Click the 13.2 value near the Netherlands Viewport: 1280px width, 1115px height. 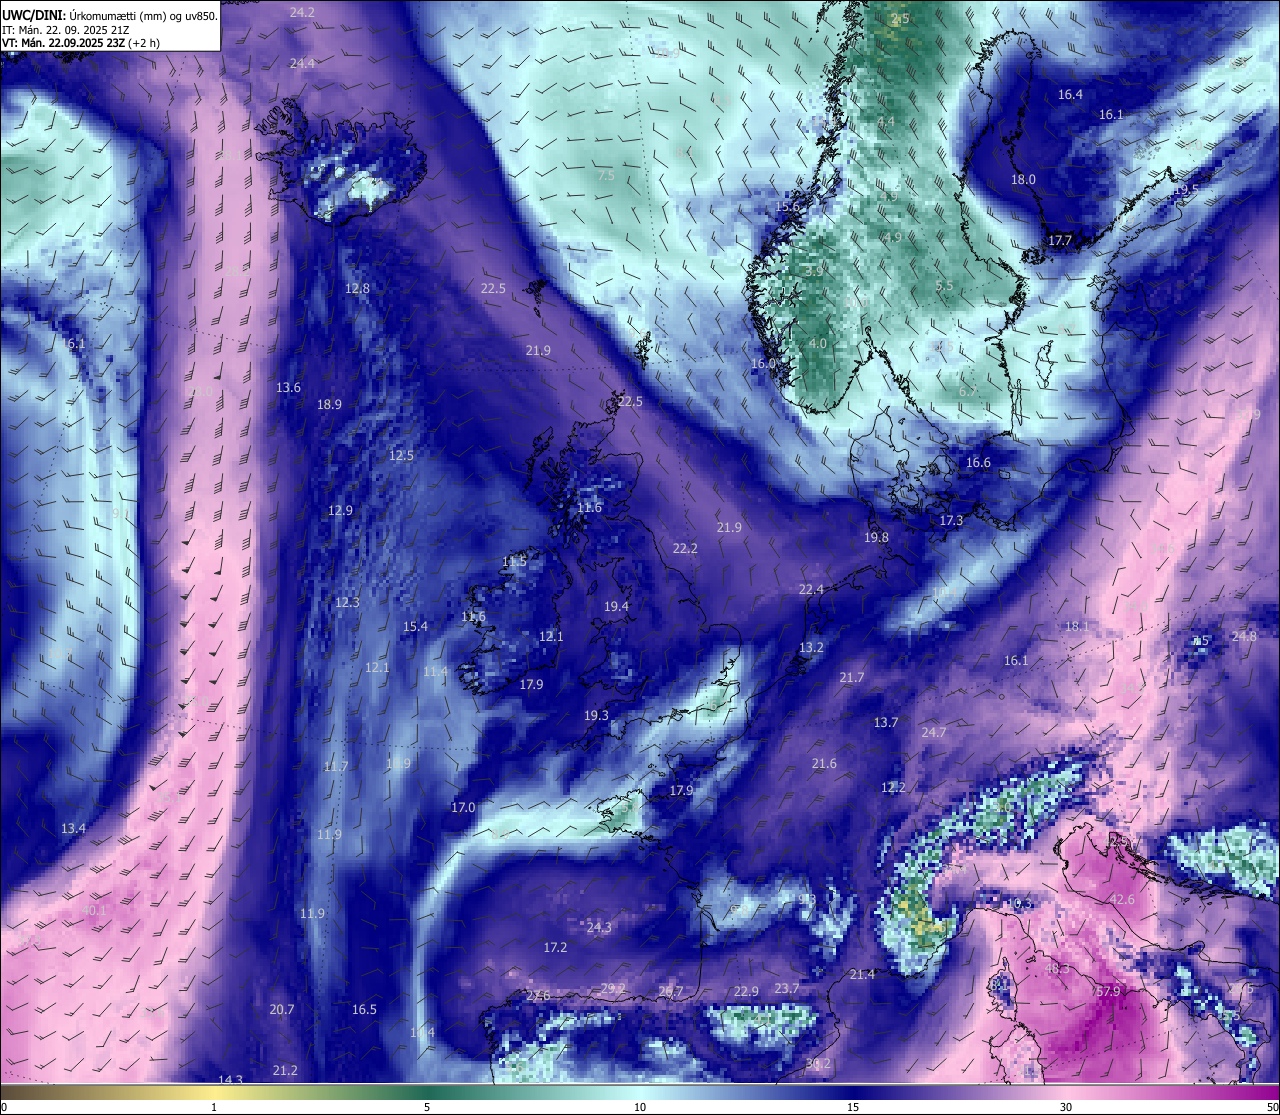tap(811, 647)
